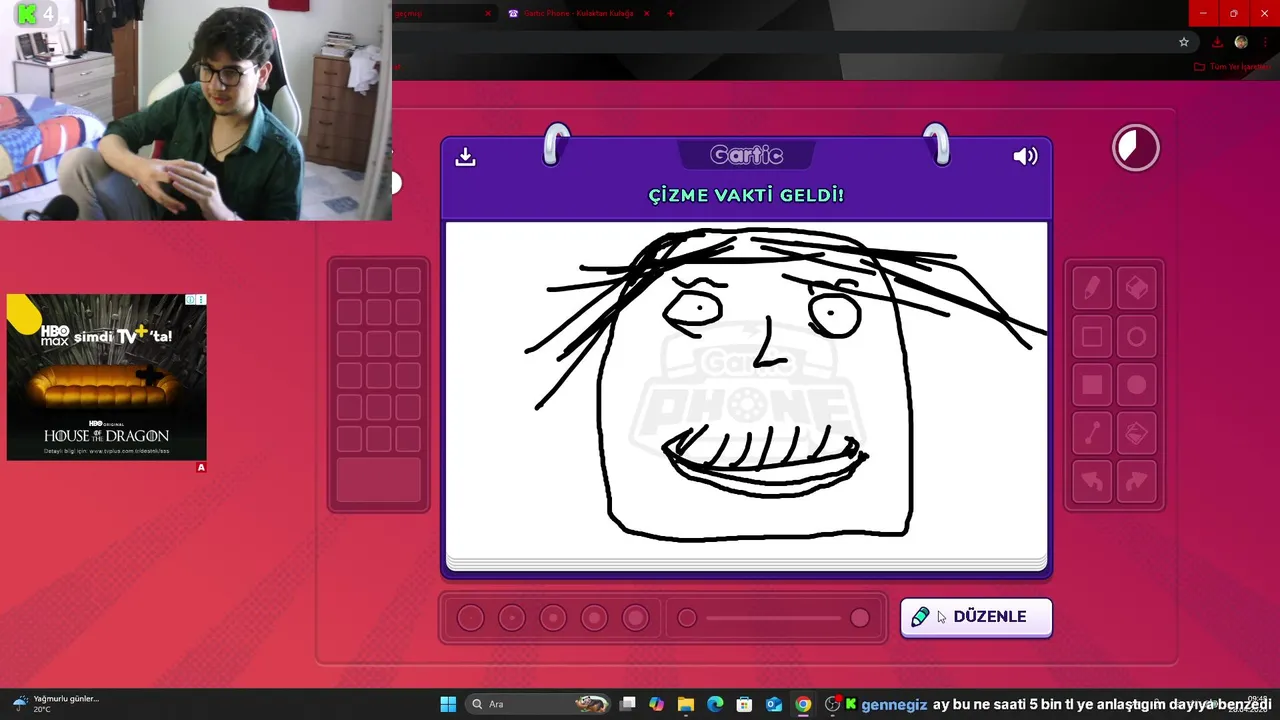
Task: Undo the last stroke
Action: click(x=1092, y=482)
